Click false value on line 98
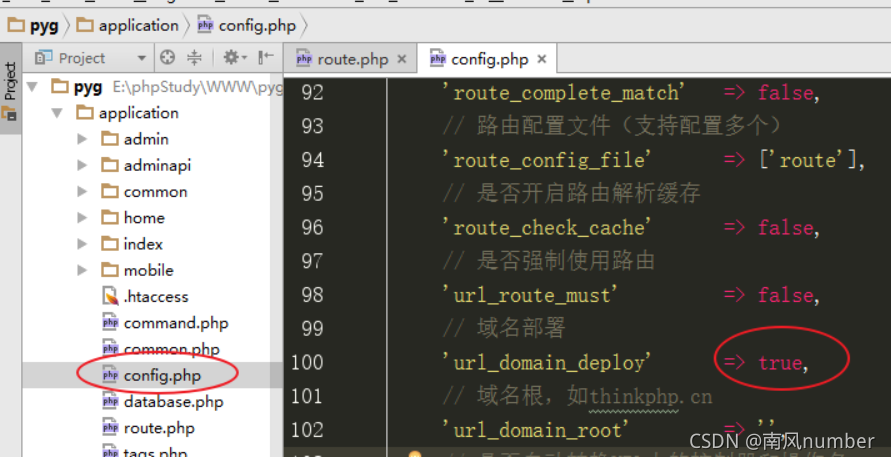This screenshot has height=460, width=891. click(x=785, y=295)
